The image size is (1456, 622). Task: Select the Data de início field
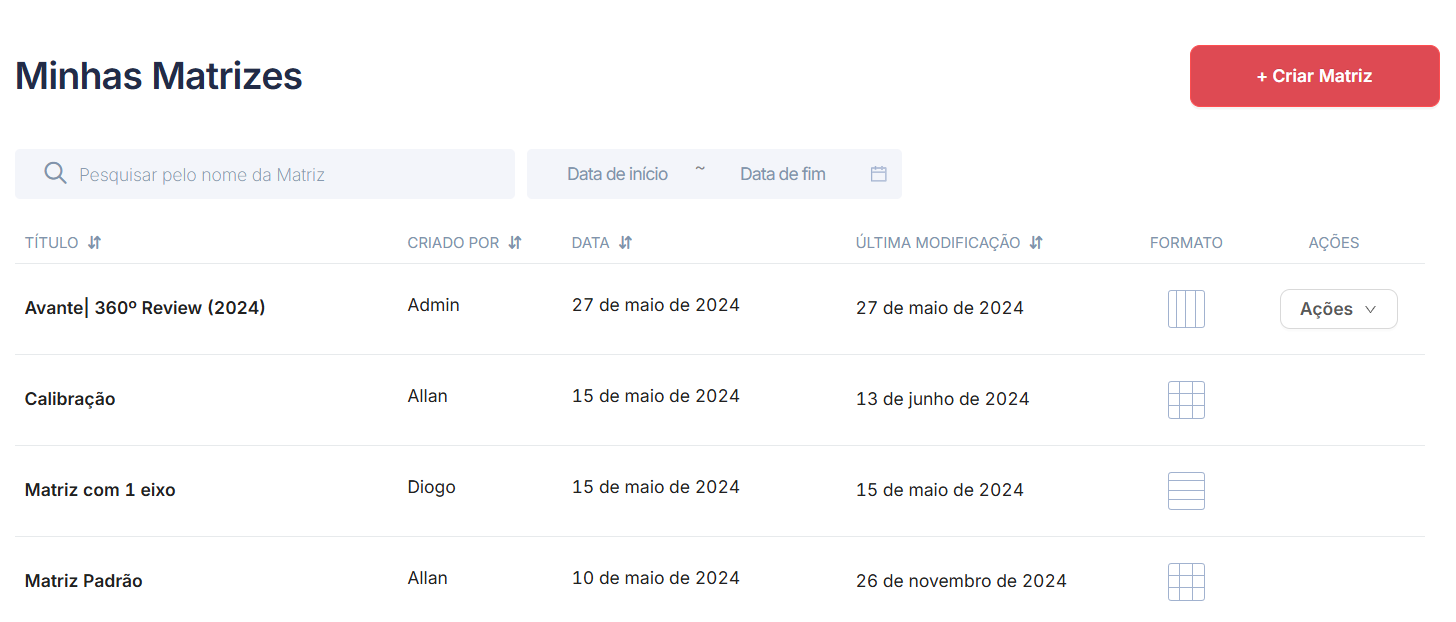tap(617, 174)
